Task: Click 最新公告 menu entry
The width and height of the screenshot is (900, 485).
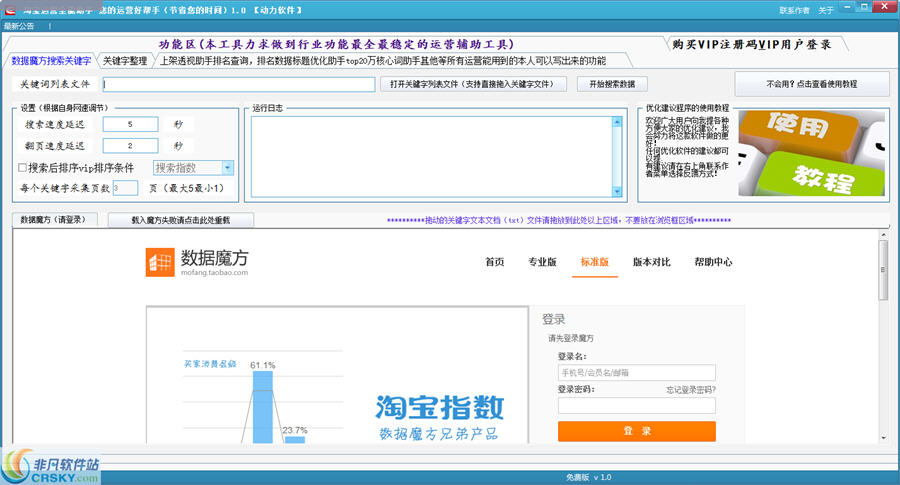Action: [x=19, y=26]
